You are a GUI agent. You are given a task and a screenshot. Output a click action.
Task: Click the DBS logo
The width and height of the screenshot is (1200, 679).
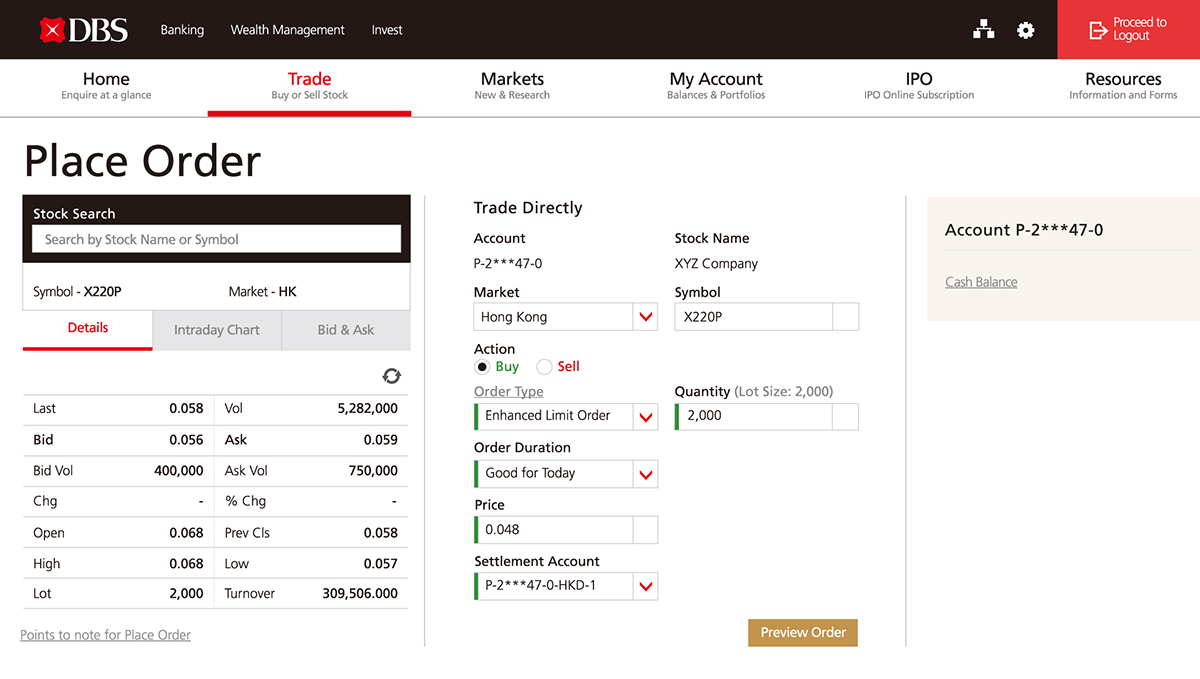point(83,30)
